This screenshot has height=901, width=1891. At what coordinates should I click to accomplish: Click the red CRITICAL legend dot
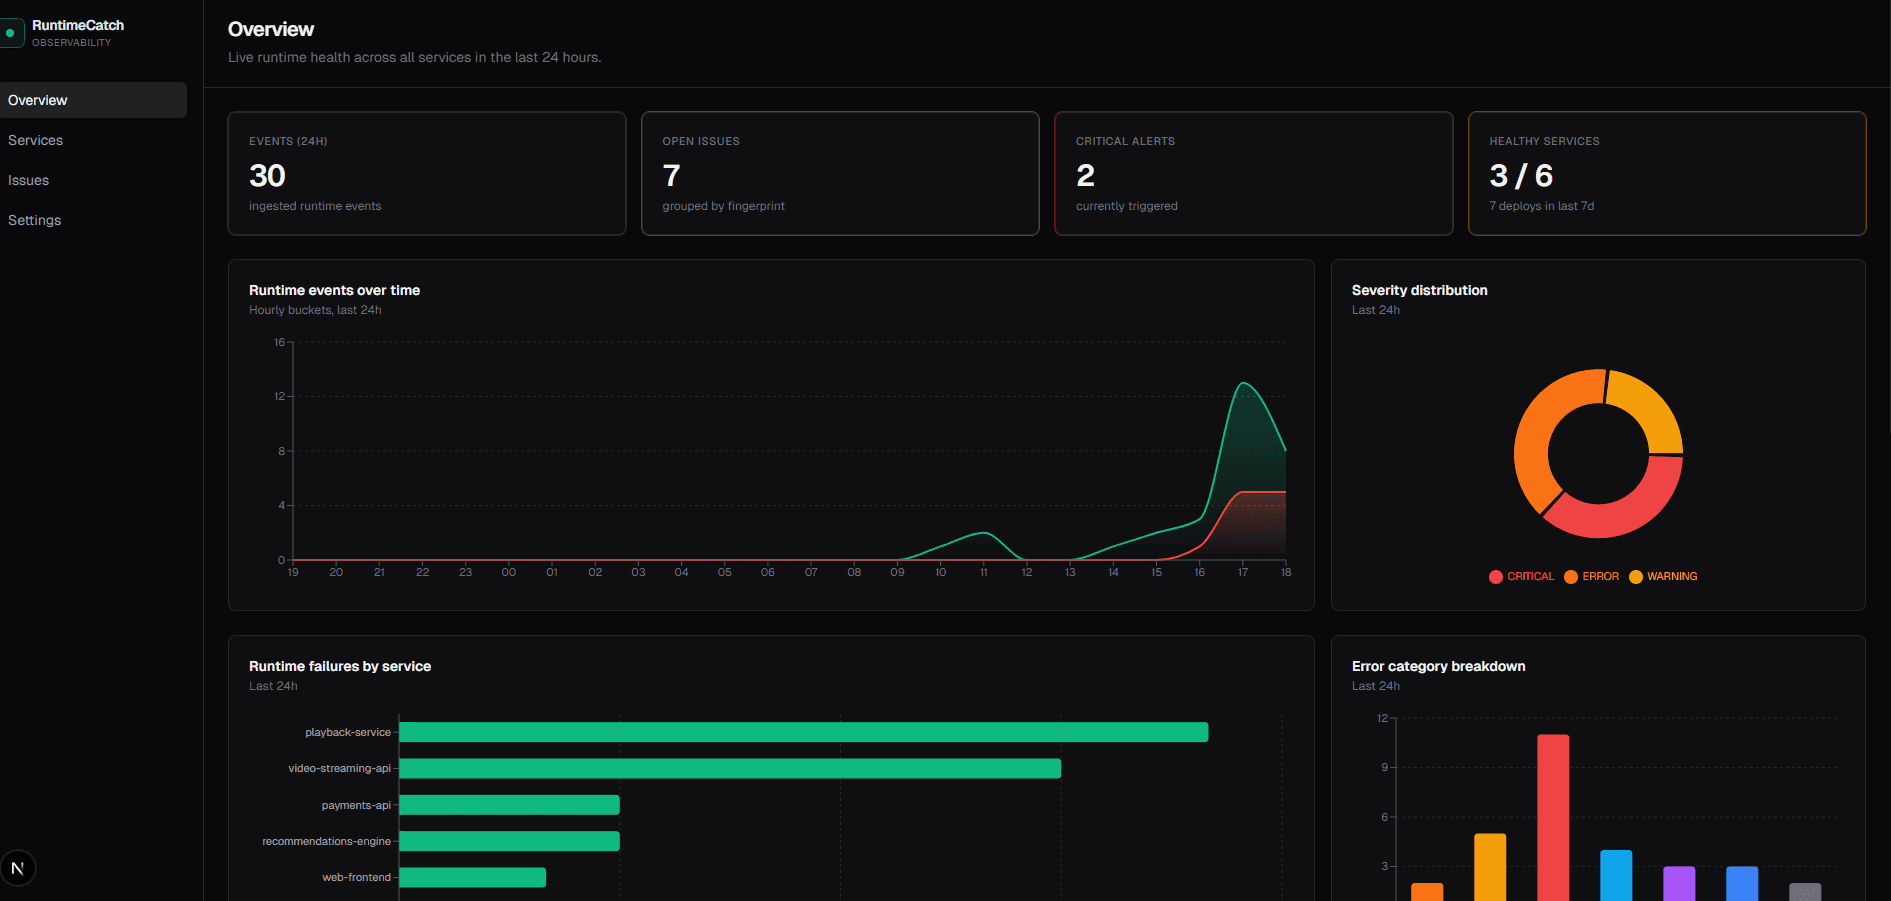[x=1496, y=577]
